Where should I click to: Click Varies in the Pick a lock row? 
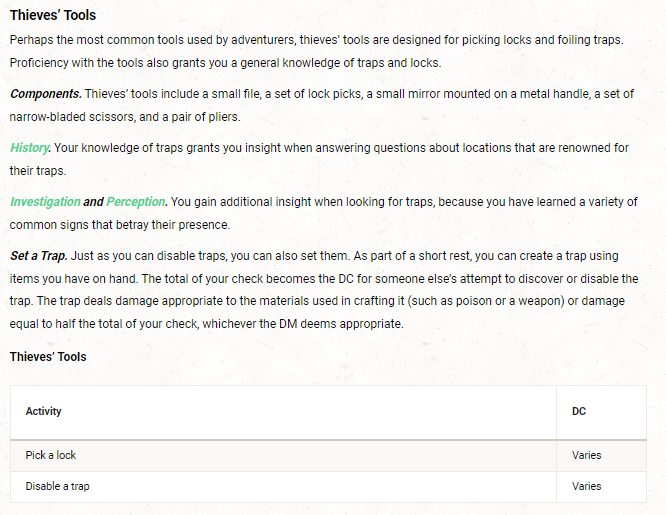pyautogui.click(x=586, y=455)
